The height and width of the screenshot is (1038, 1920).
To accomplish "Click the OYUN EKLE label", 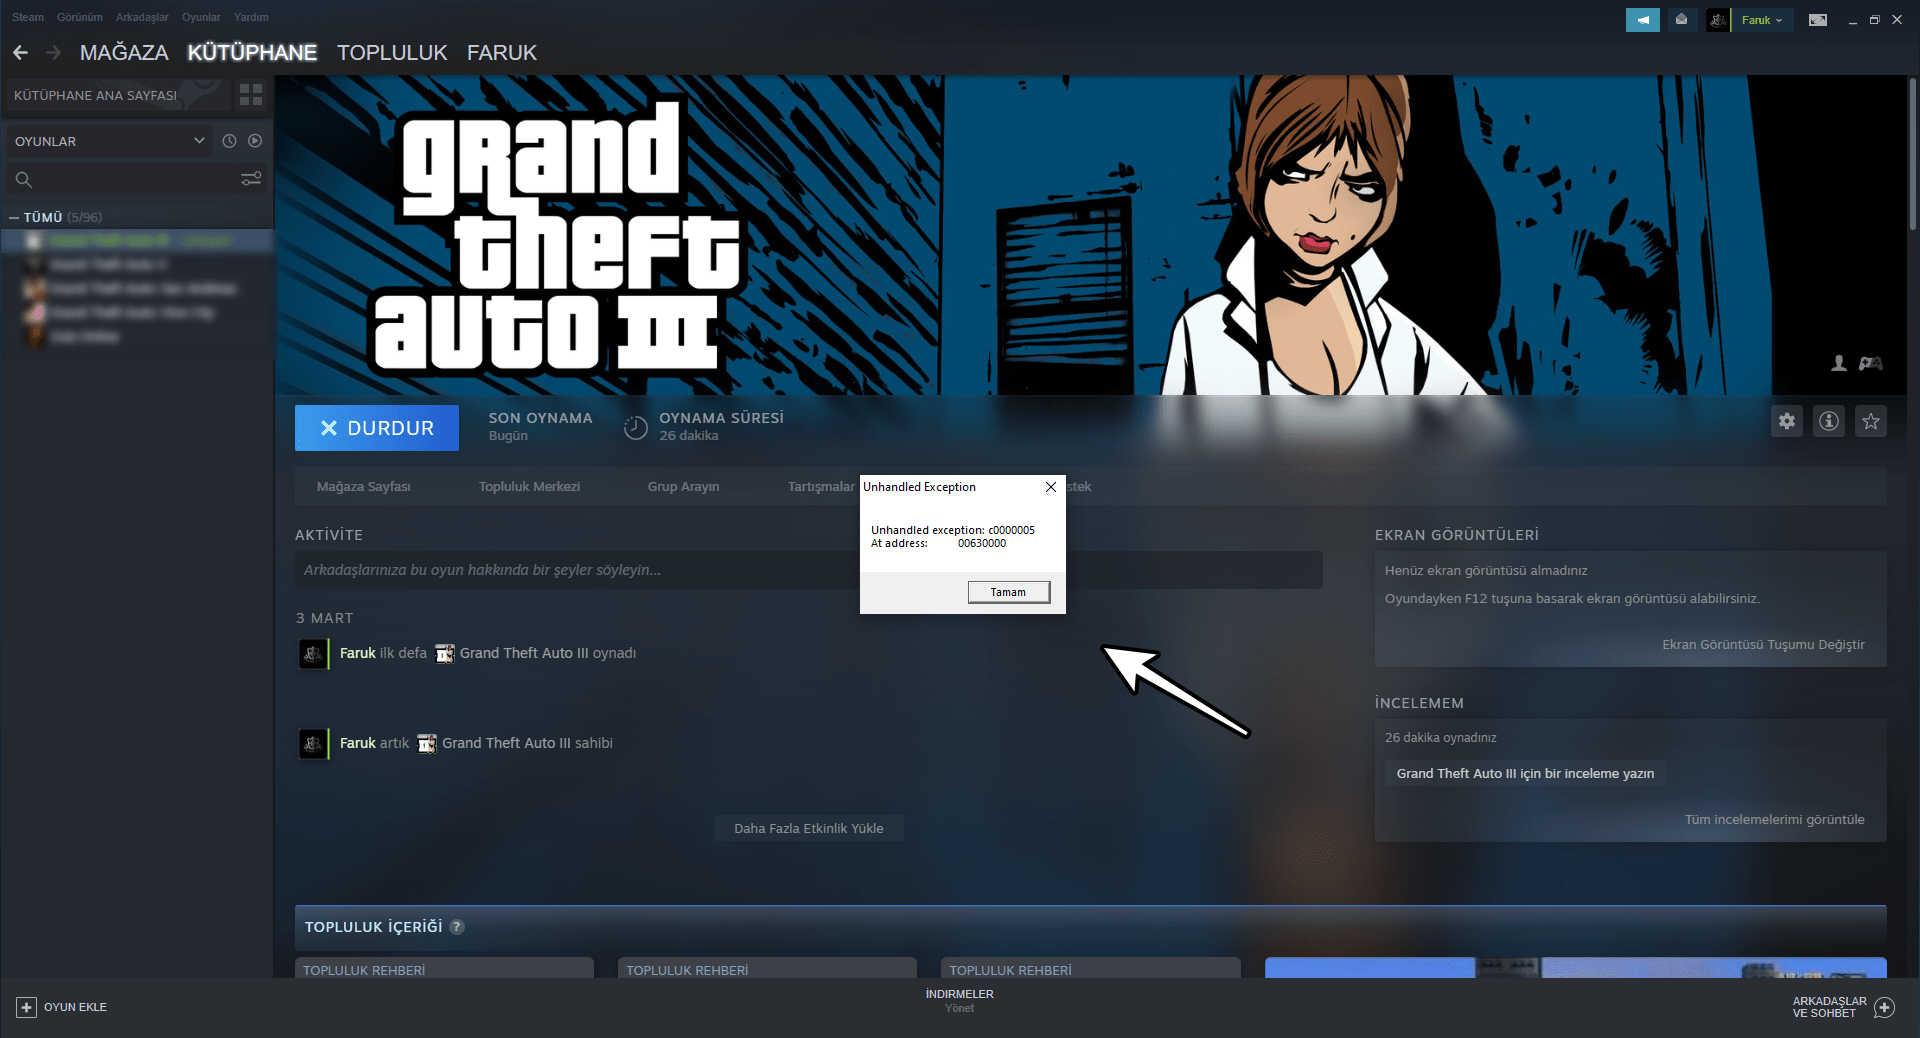I will [x=75, y=1007].
